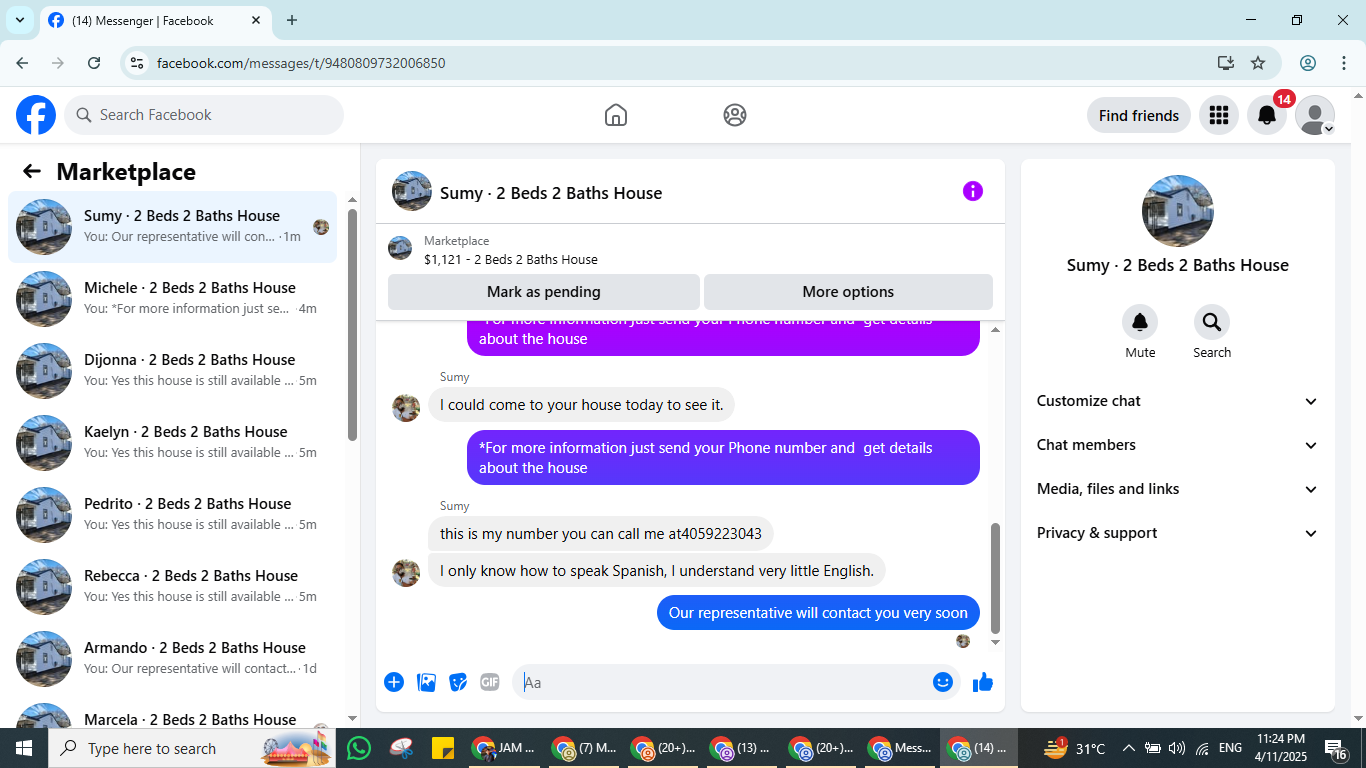
Task: Open conversation information purple icon
Action: click(x=973, y=191)
